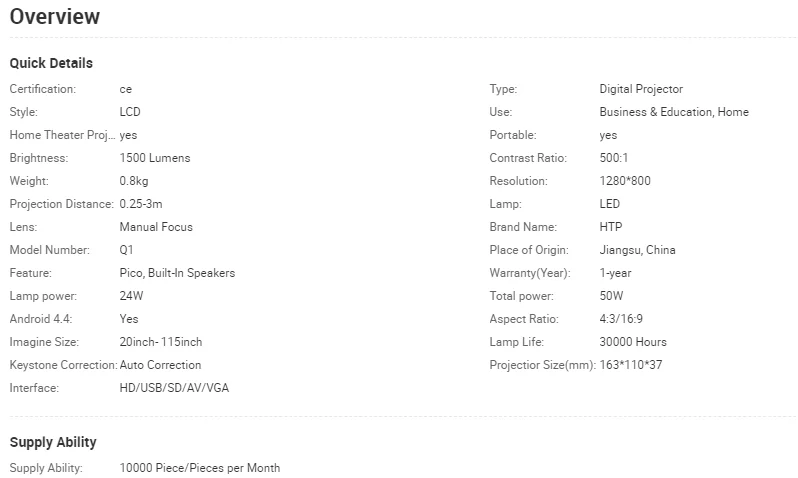Viewport: 798px width, 478px height.
Task: Click 'Business & Education, Home' use value
Action: click(x=674, y=112)
